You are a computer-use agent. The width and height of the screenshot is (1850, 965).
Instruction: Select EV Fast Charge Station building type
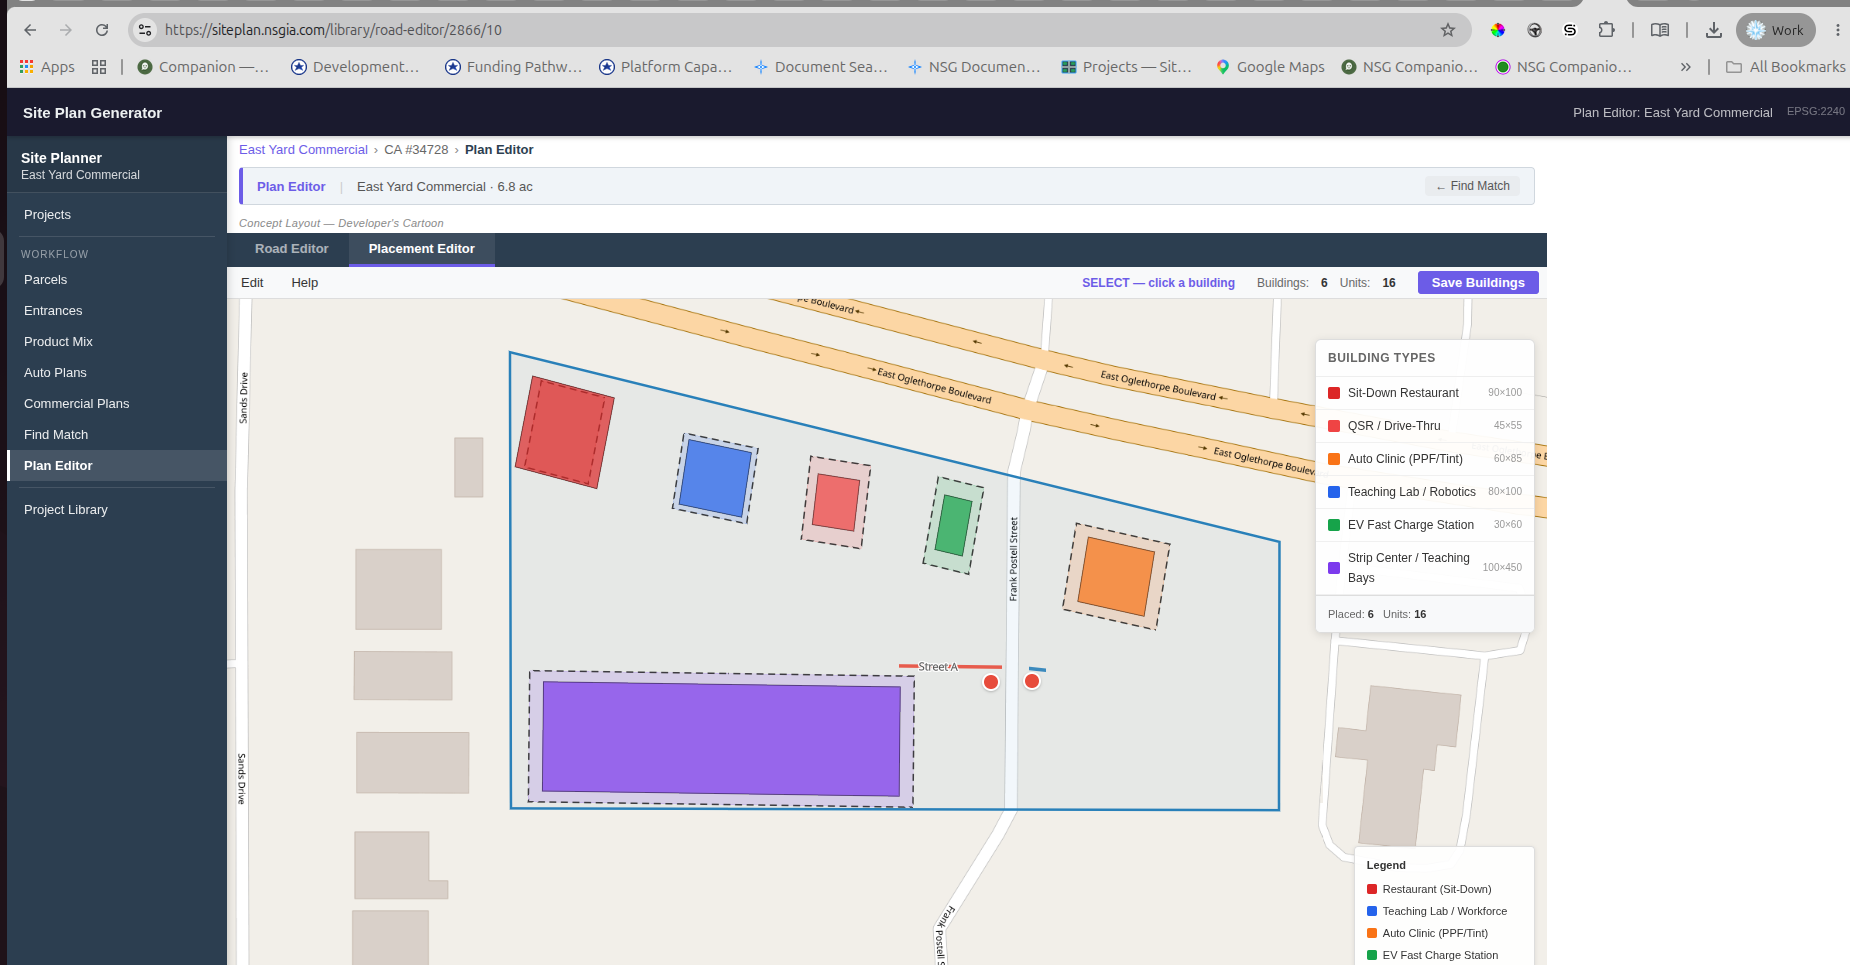tap(1425, 525)
